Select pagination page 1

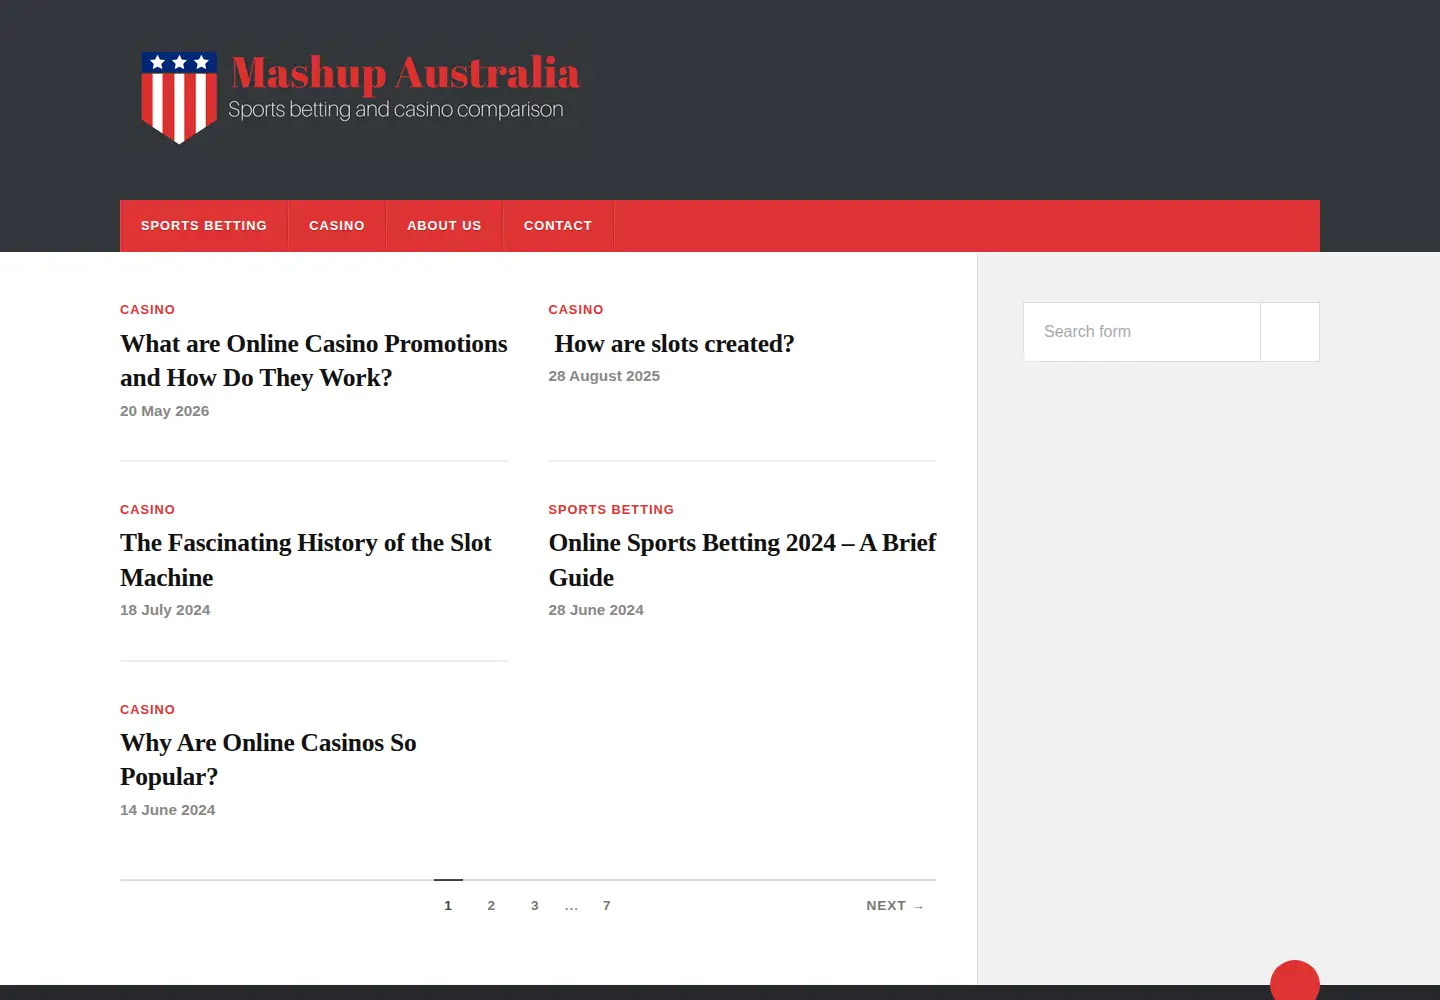(x=448, y=905)
